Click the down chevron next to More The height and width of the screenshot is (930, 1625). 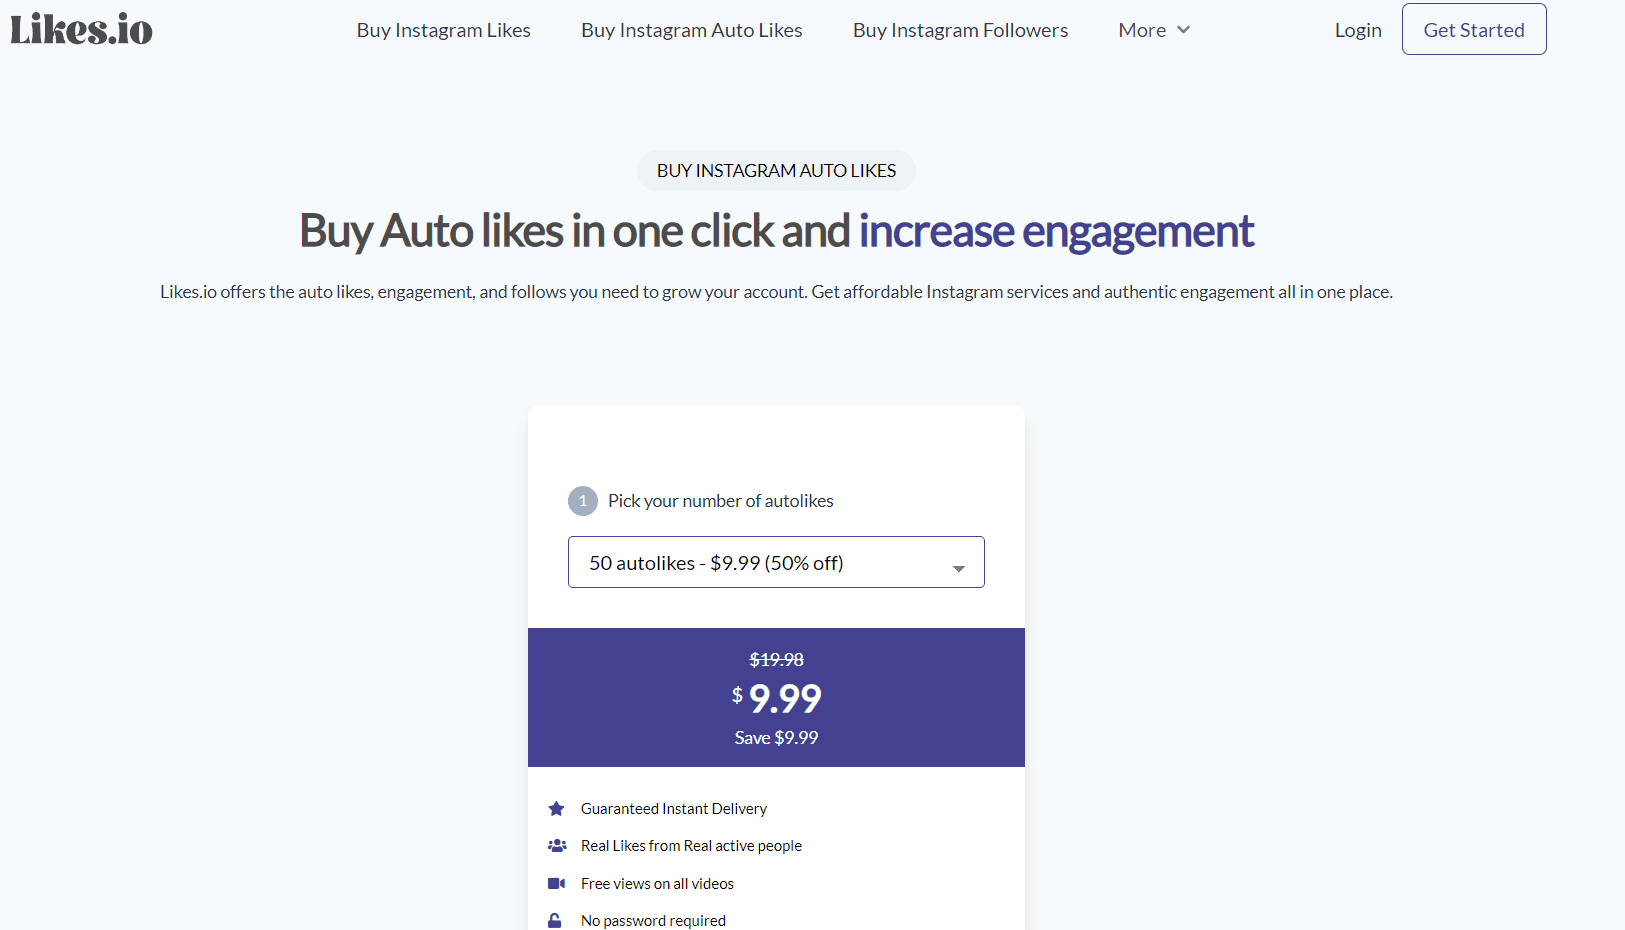pyautogui.click(x=1184, y=30)
